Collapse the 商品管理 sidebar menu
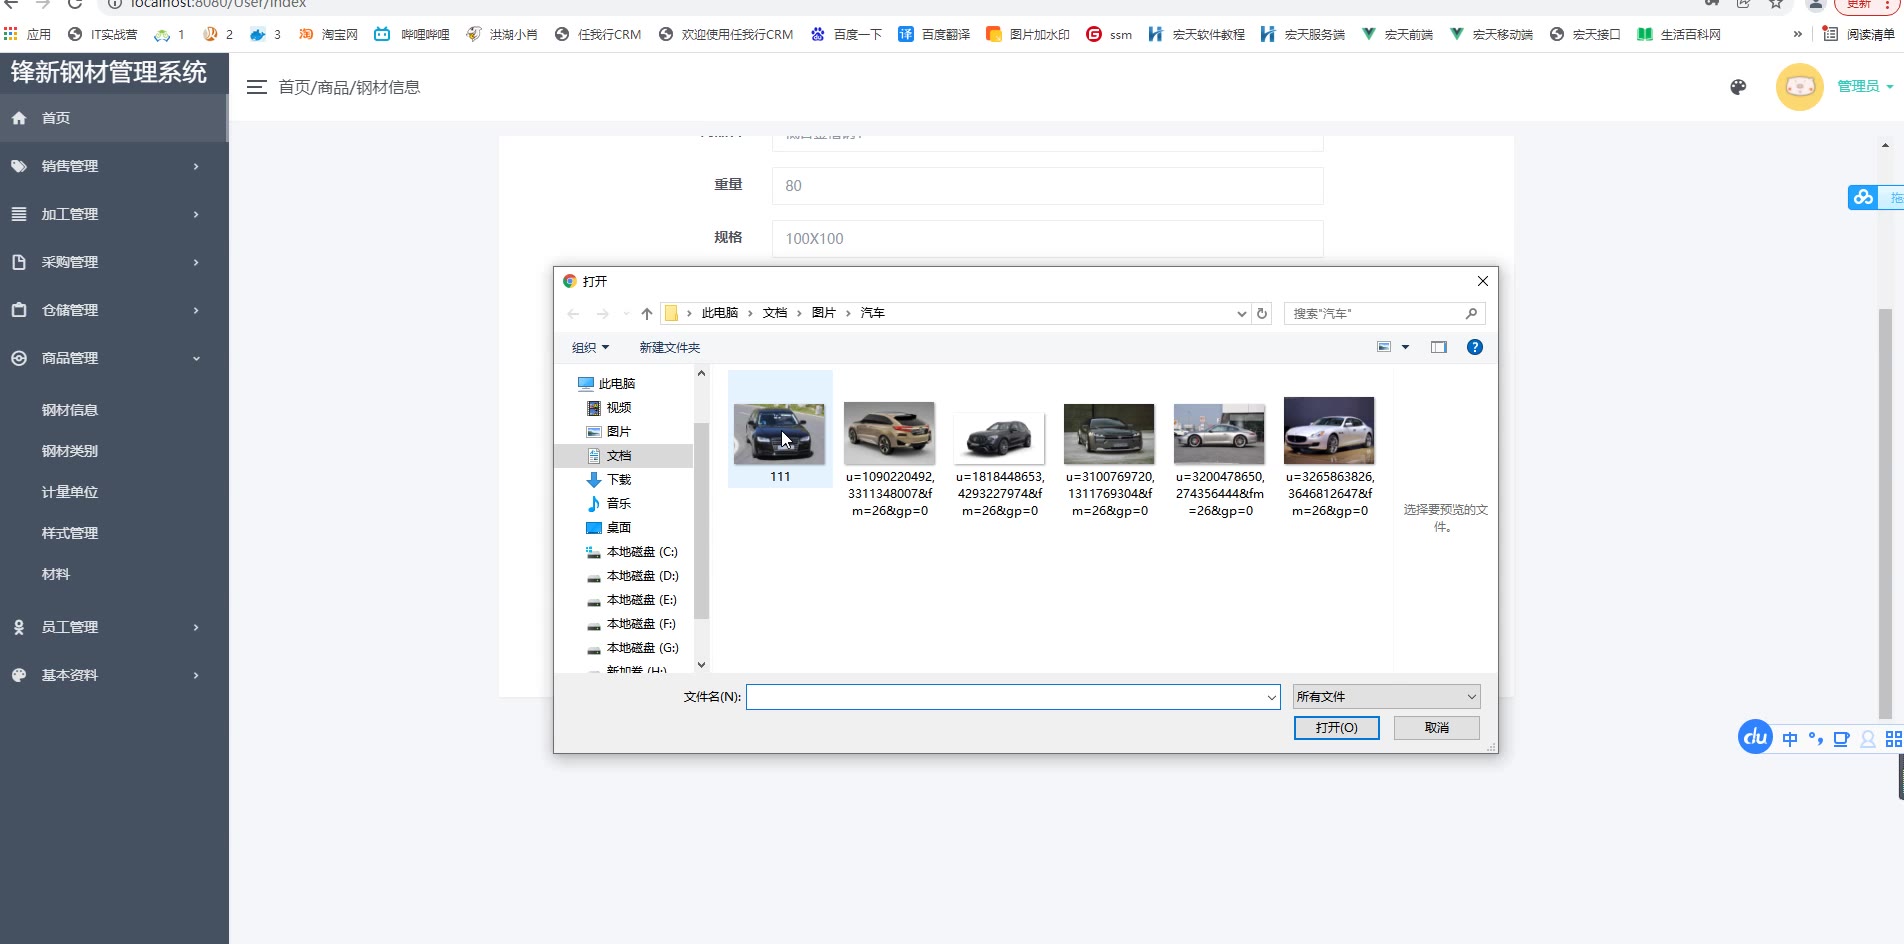 pos(114,358)
